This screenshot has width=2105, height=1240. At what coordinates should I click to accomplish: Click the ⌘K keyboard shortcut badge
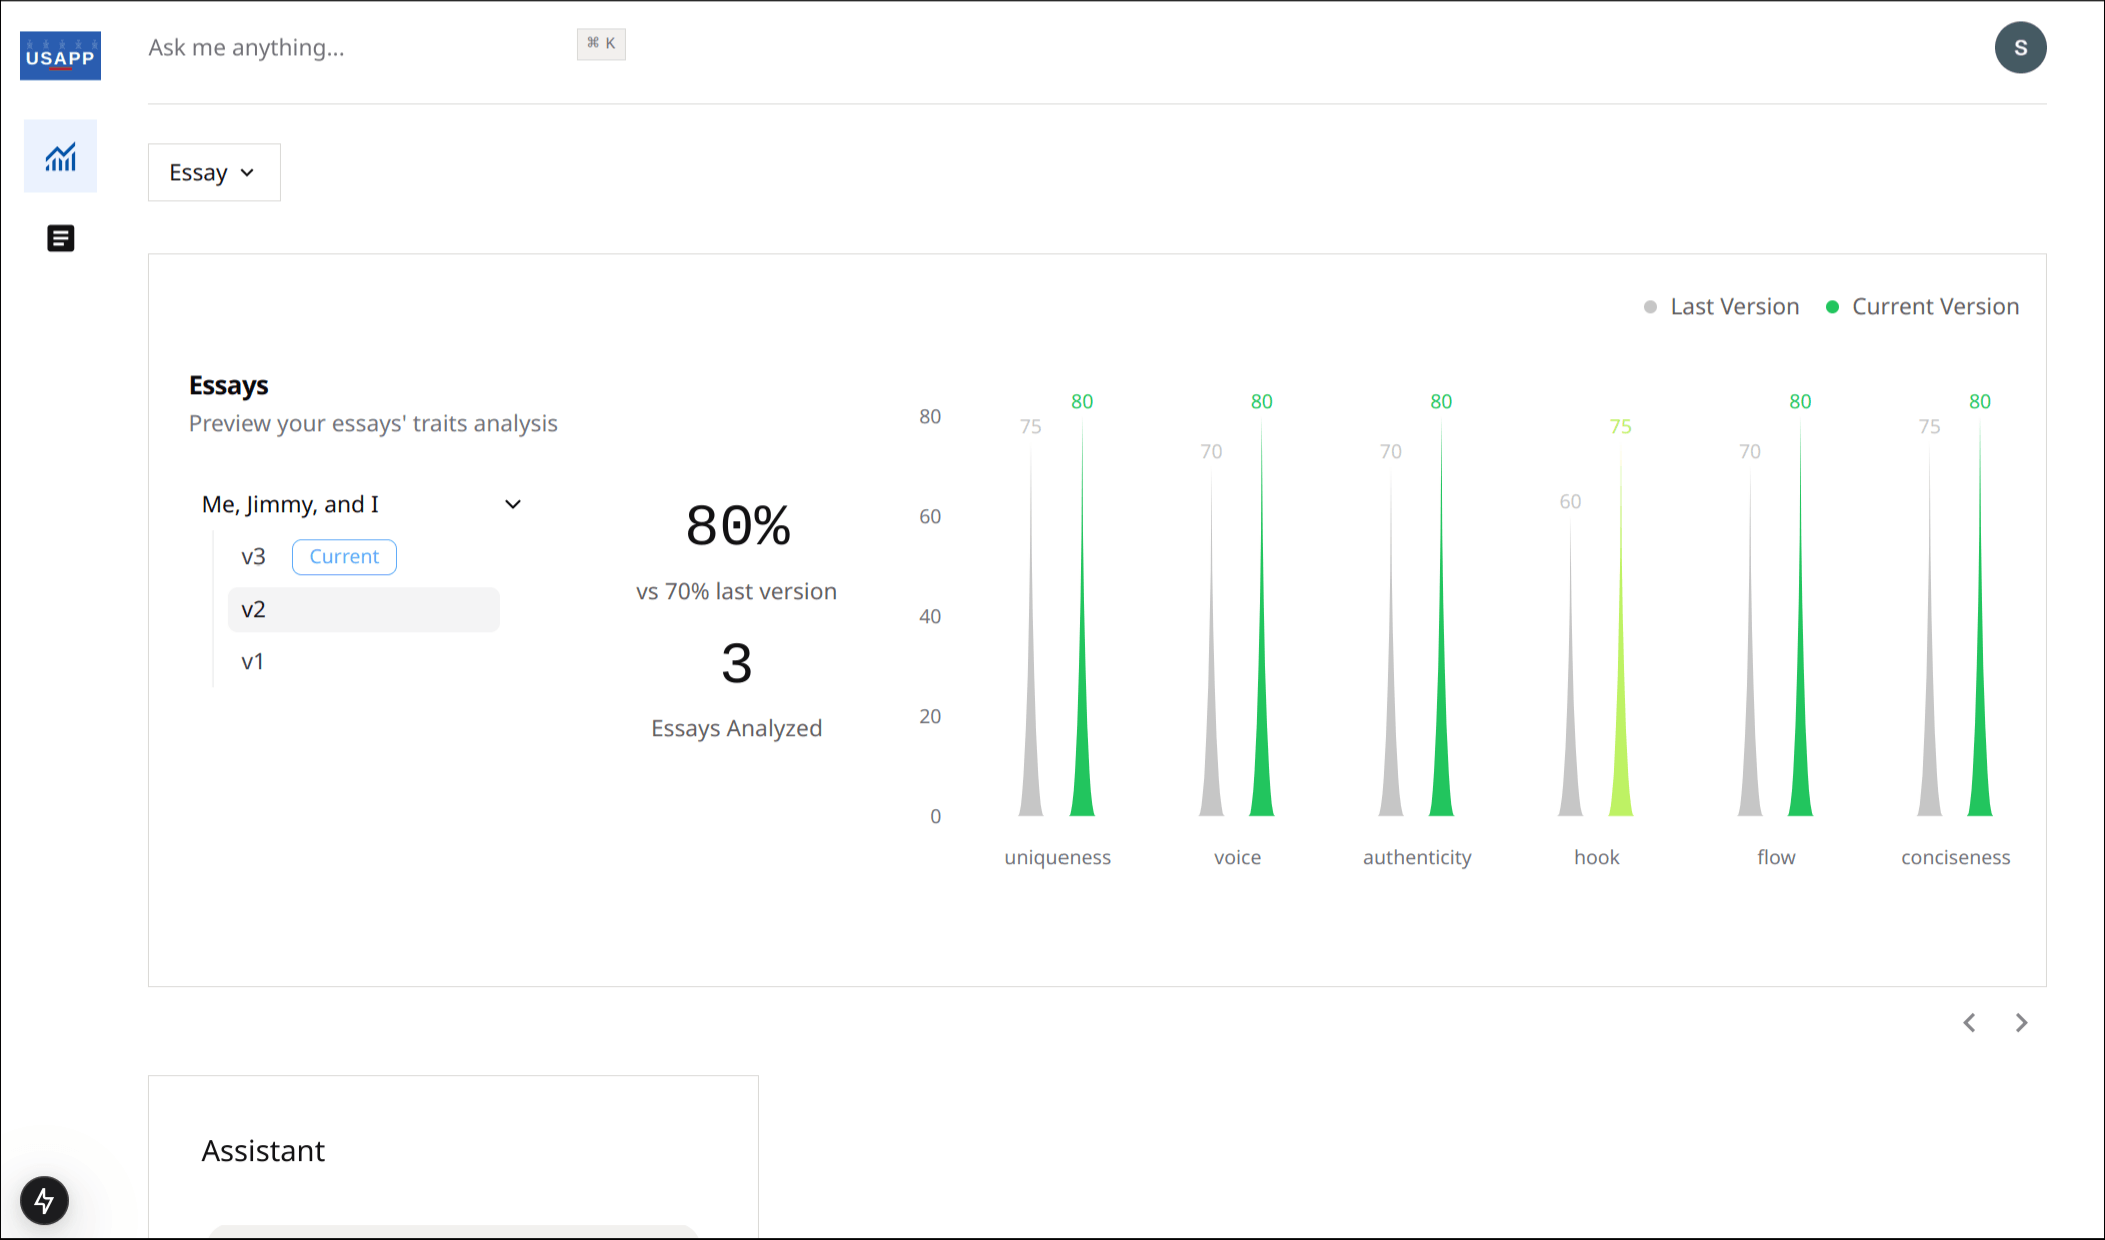pos(601,44)
